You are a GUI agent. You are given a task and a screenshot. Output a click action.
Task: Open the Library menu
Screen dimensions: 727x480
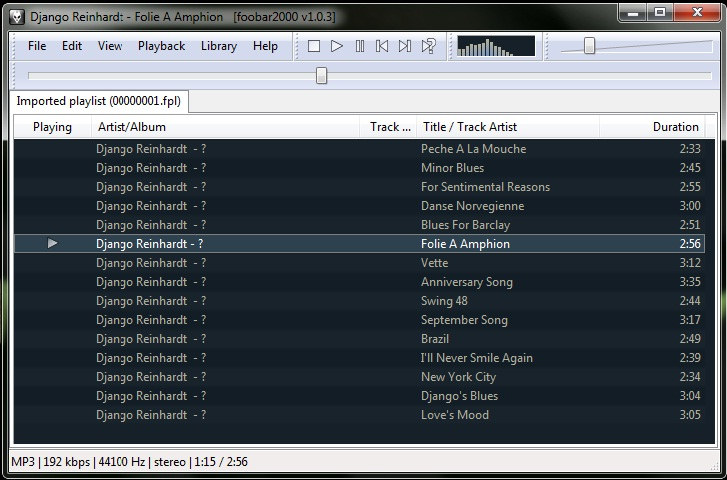coord(219,46)
